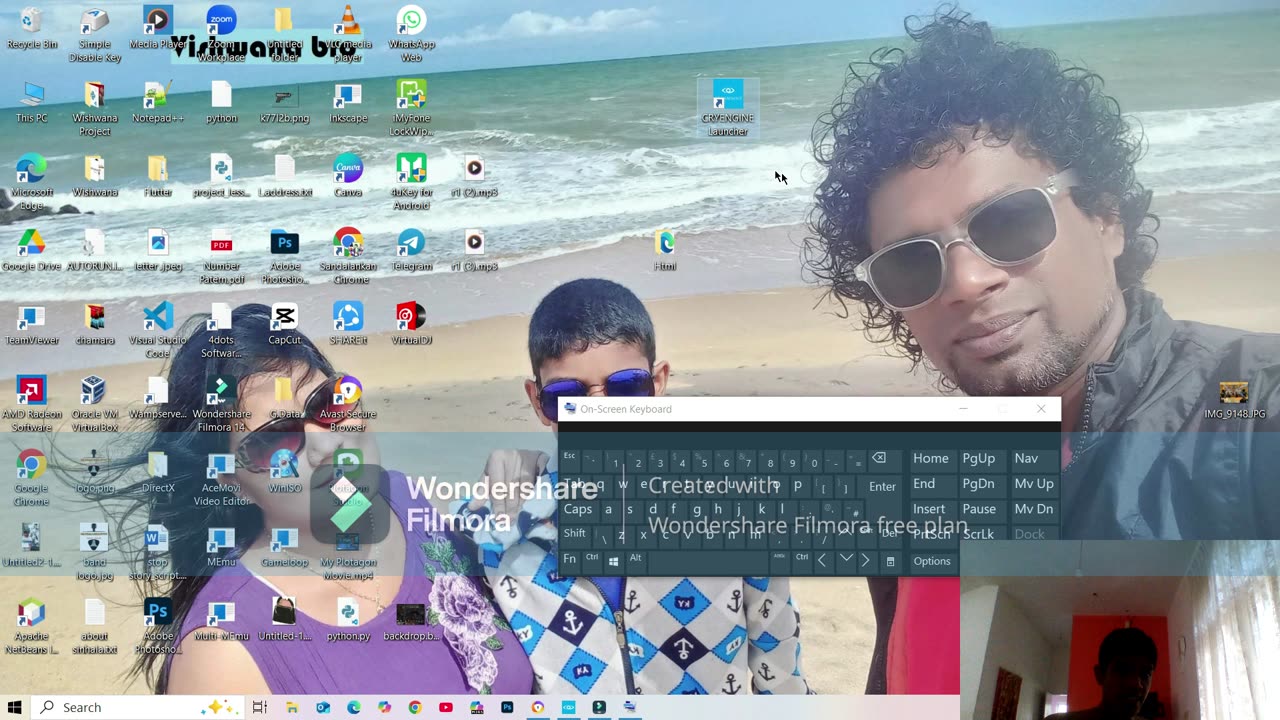1280x720 pixels.
Task: Launch Google Chrome desktop icon
Action: pos(31,478)
